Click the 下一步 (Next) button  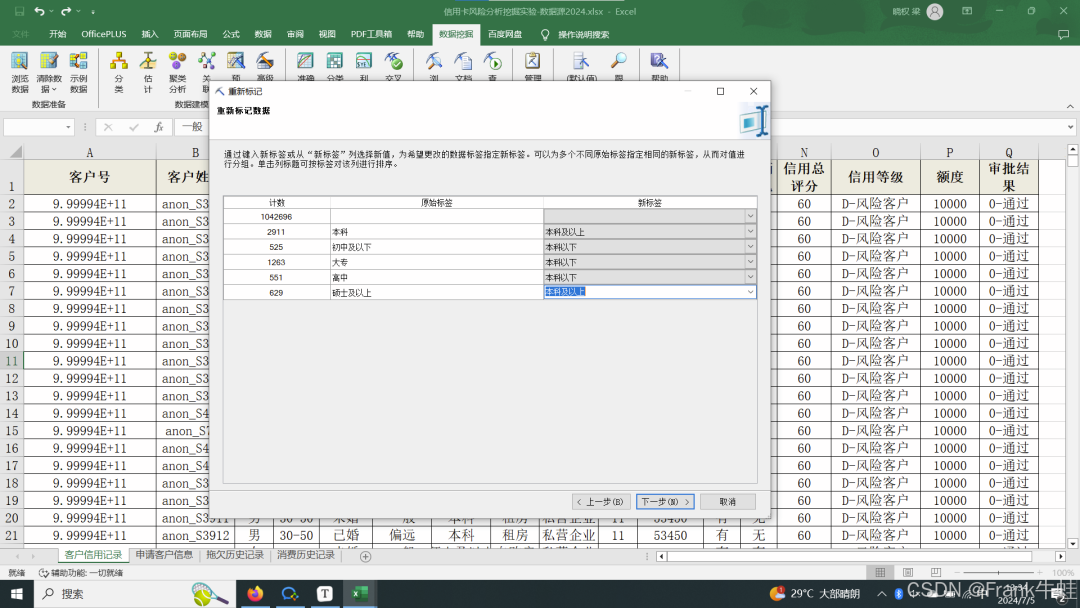tap(665, 501)
